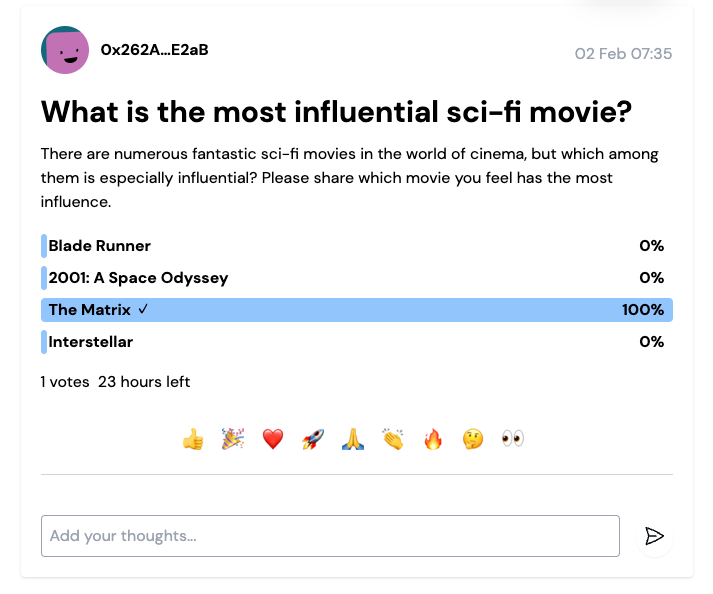
Task: React with the thinking face emoji
Action: point(473,439)
